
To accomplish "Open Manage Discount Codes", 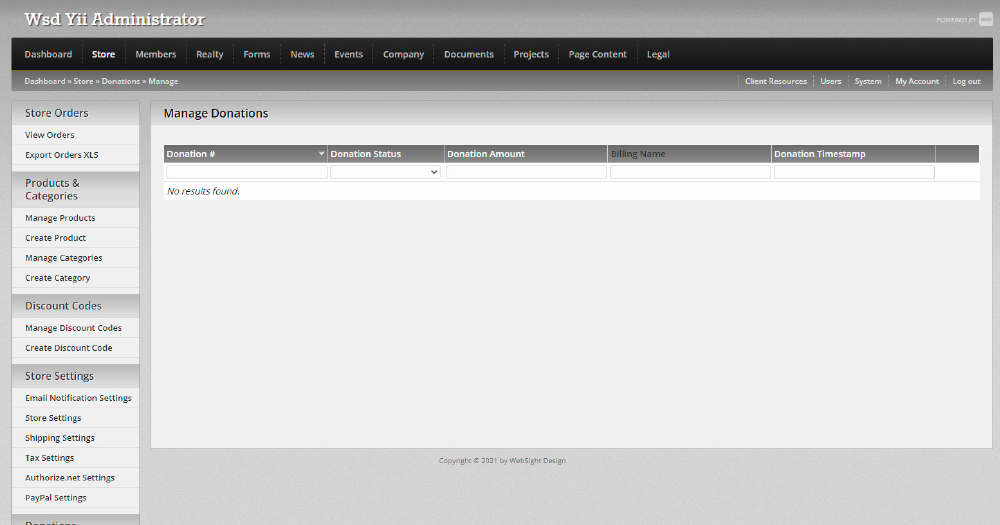I will tap(73, 327).
